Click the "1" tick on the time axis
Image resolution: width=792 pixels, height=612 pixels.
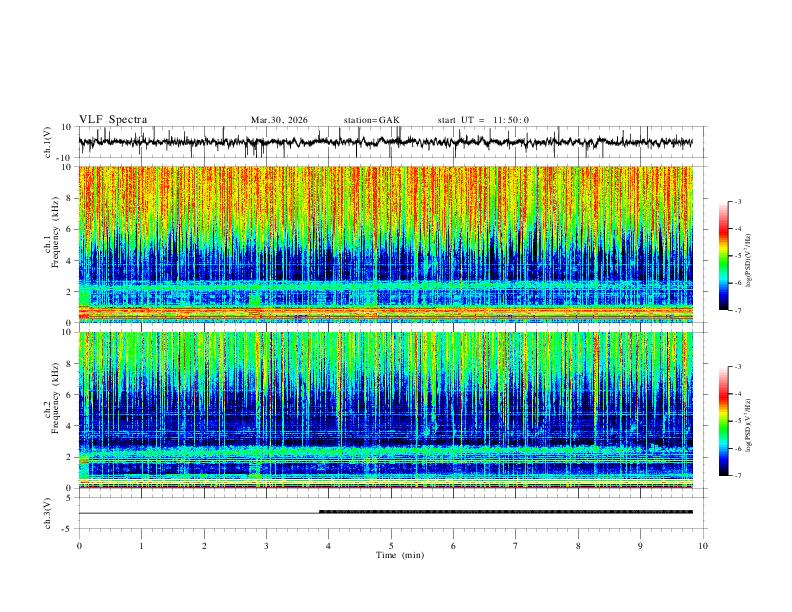click(141, 546)
